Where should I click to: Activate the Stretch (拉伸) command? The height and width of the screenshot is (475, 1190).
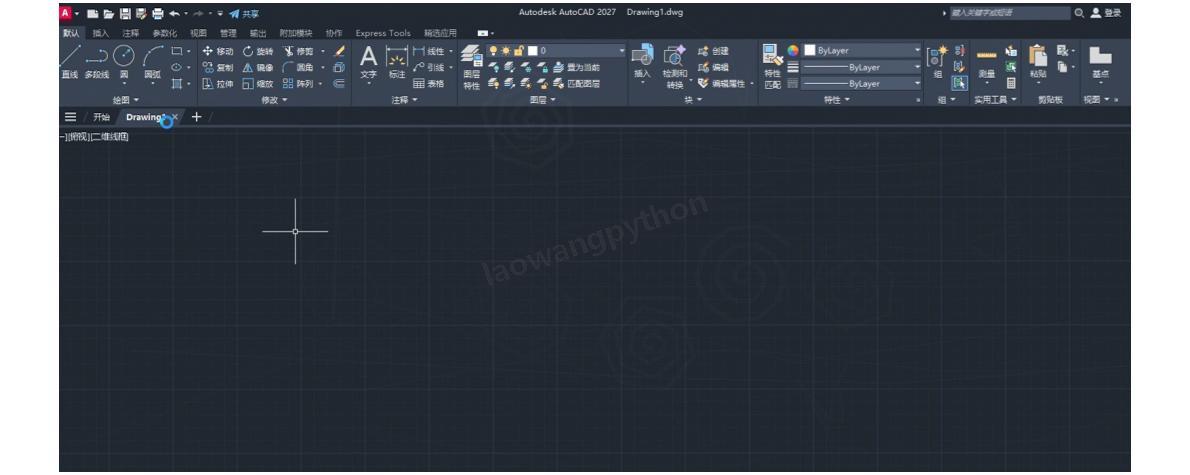(218, 83)
